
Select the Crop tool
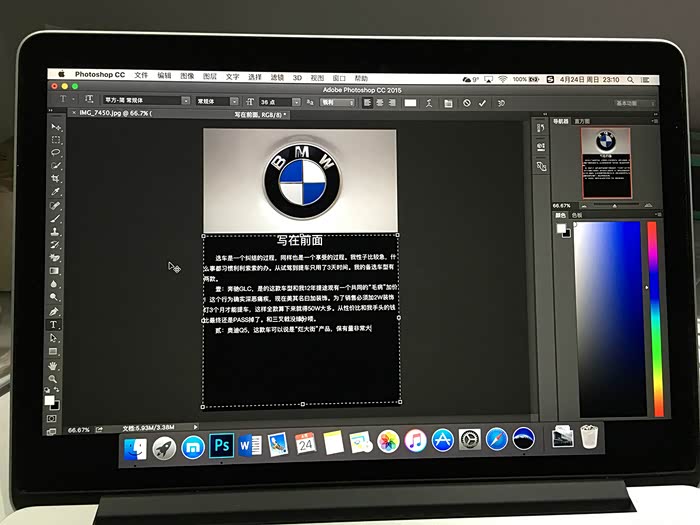55,179
